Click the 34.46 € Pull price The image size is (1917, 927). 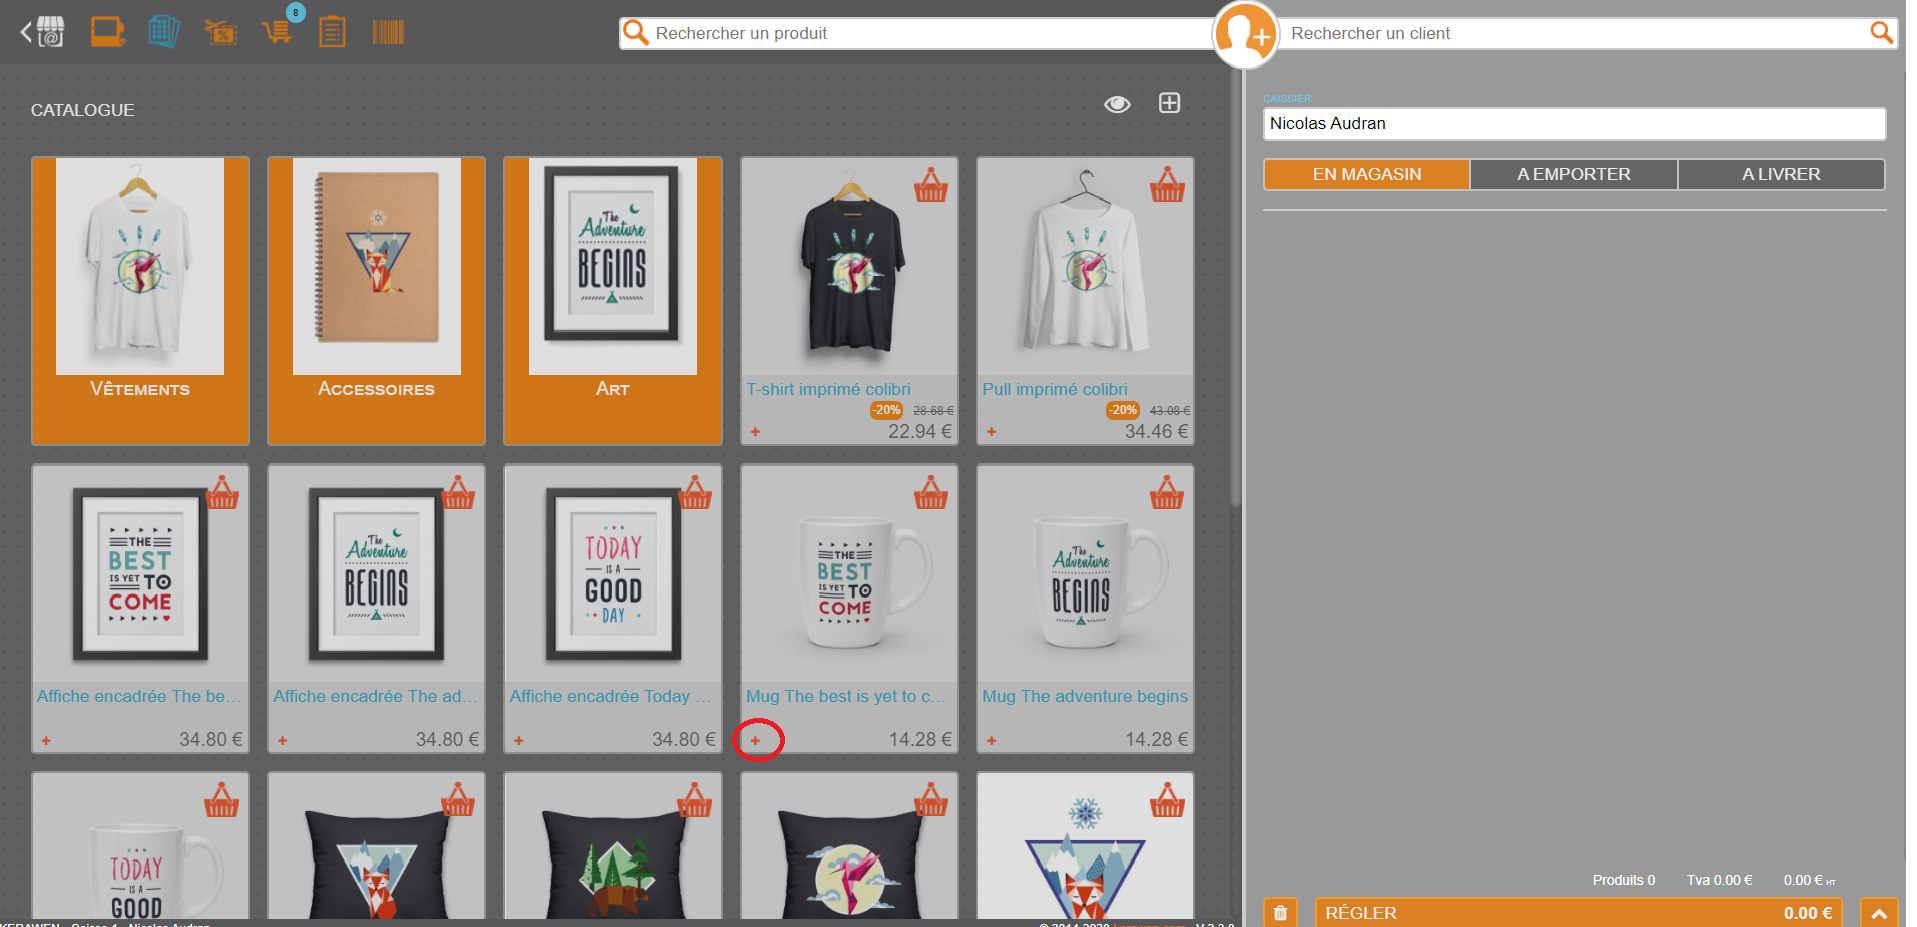tap(1156, 431)
